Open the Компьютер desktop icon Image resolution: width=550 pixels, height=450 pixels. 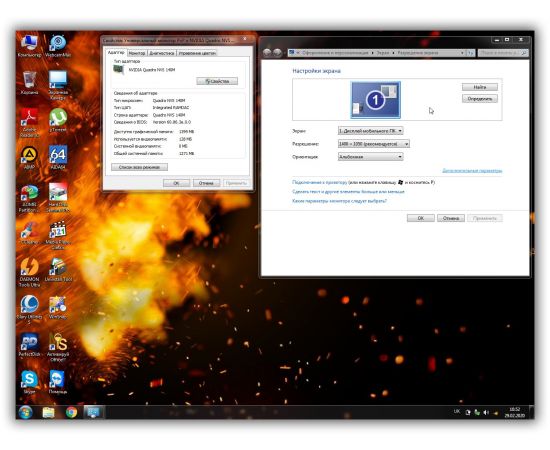tap(29, 46)
